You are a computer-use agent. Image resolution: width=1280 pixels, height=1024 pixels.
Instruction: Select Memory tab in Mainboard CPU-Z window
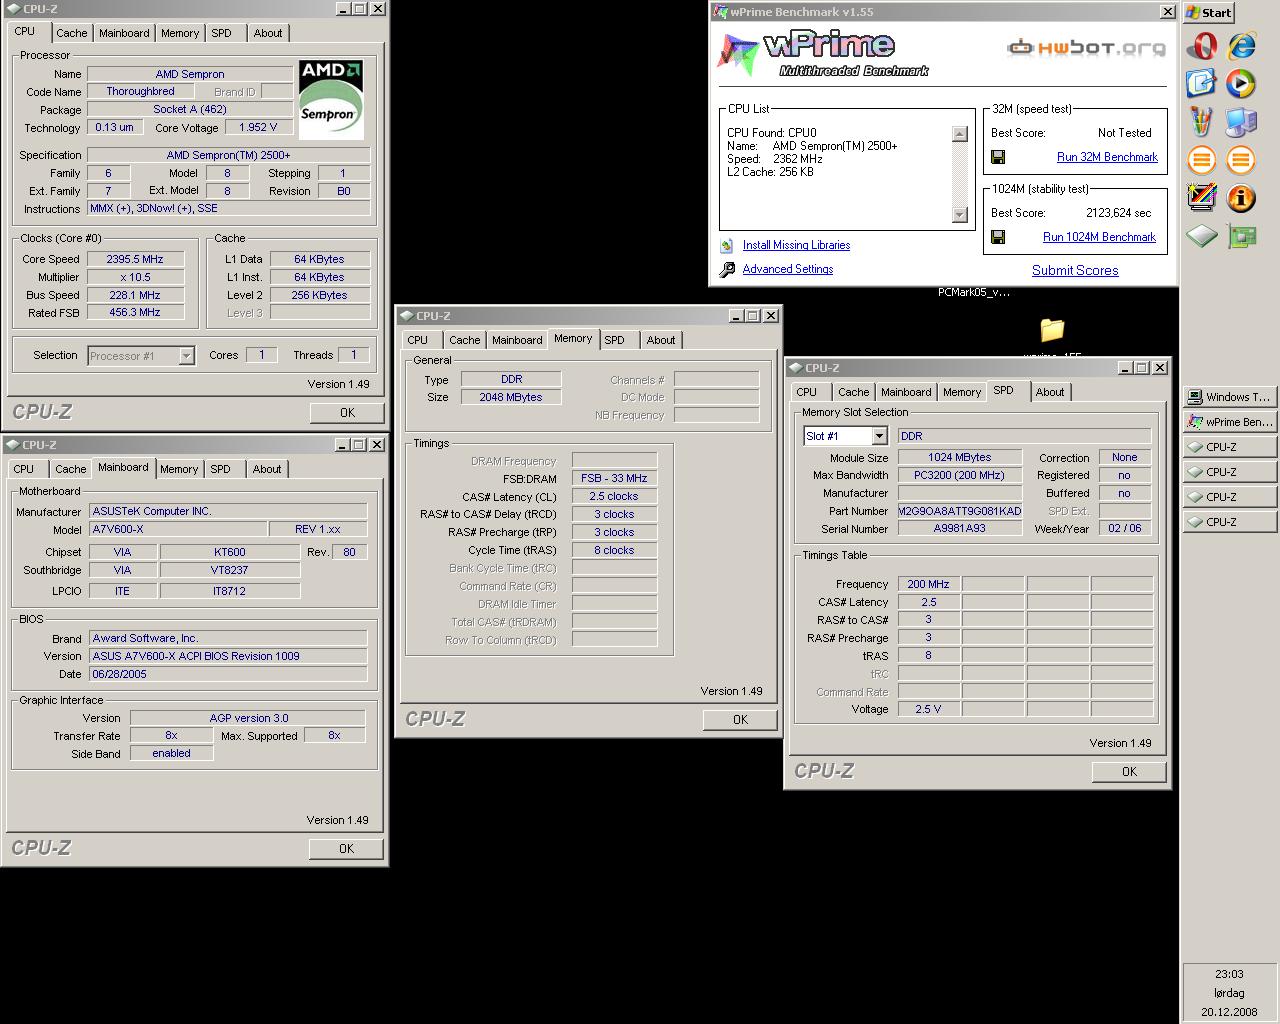click(x=179, y=469)
